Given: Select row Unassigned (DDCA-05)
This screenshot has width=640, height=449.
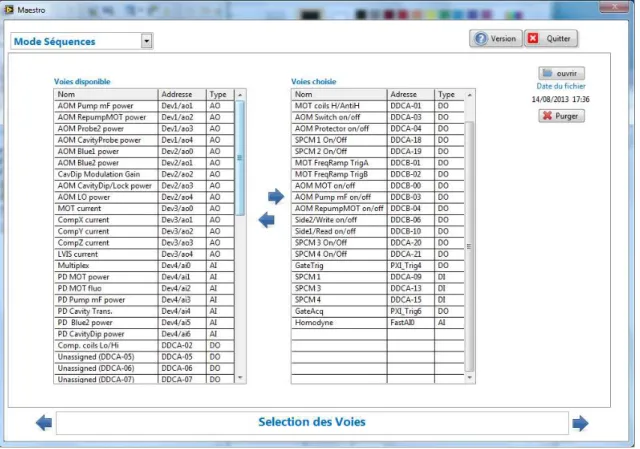Looking at the screenshot, I should click(144, 357).
